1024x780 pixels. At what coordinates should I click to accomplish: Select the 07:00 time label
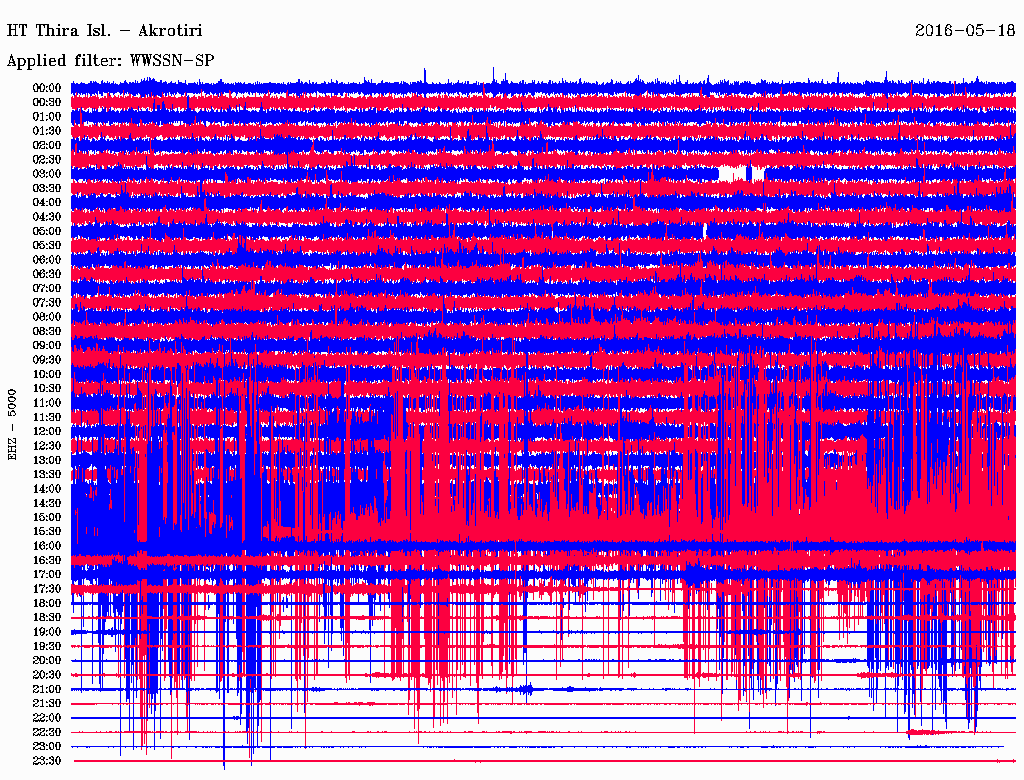point(46,288)
